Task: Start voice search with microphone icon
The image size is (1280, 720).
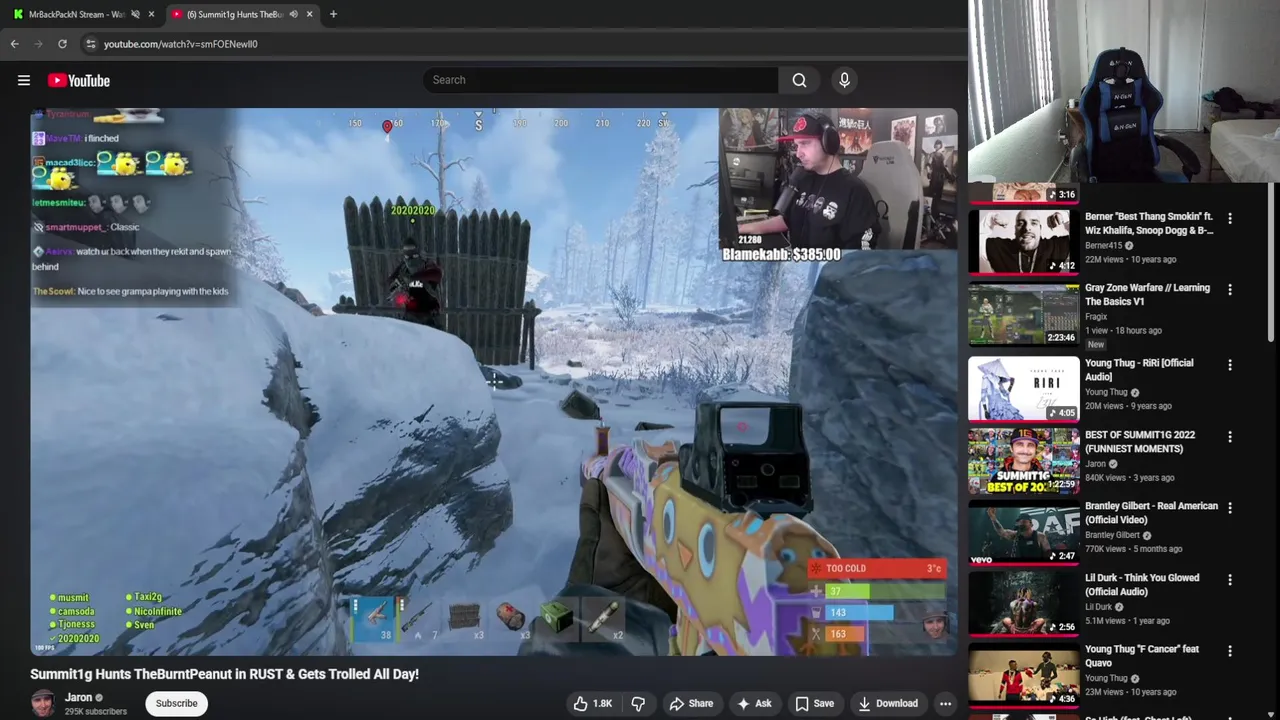Action: coord(844,80)
